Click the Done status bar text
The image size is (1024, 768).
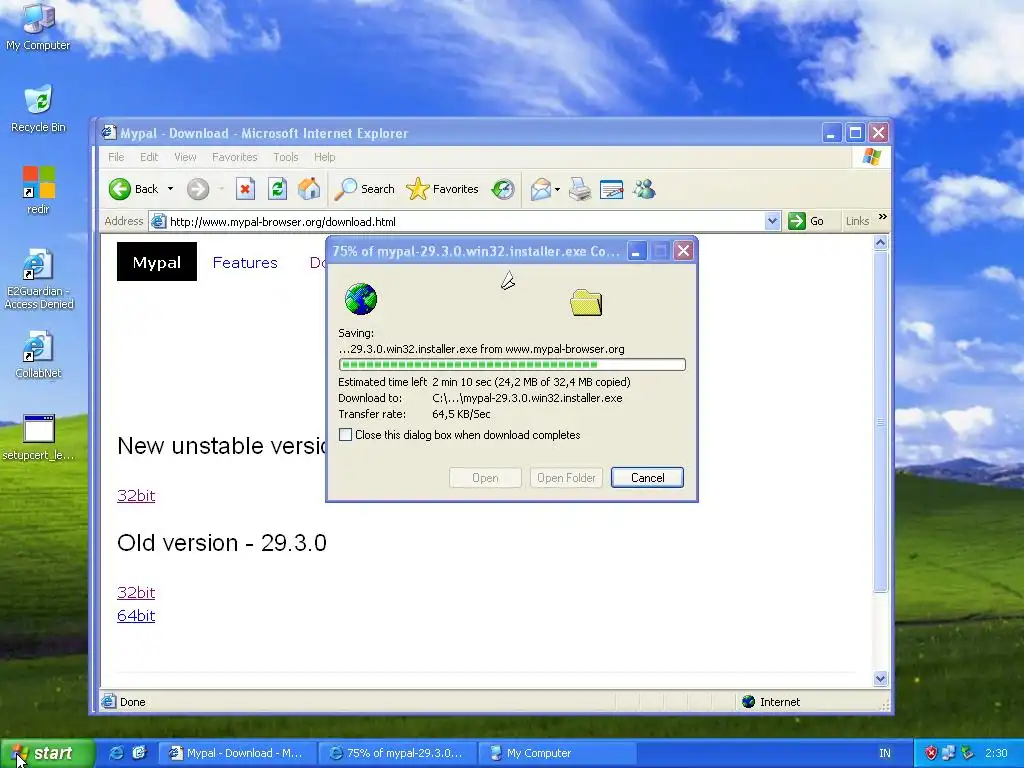pos(133,702)
